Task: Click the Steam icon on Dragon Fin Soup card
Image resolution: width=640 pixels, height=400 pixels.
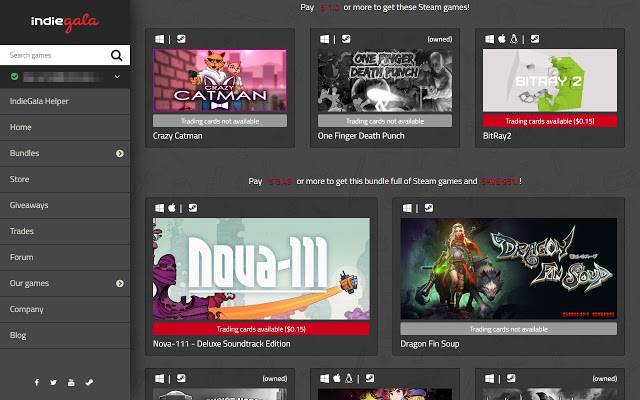Action: (x=429, y=208)
